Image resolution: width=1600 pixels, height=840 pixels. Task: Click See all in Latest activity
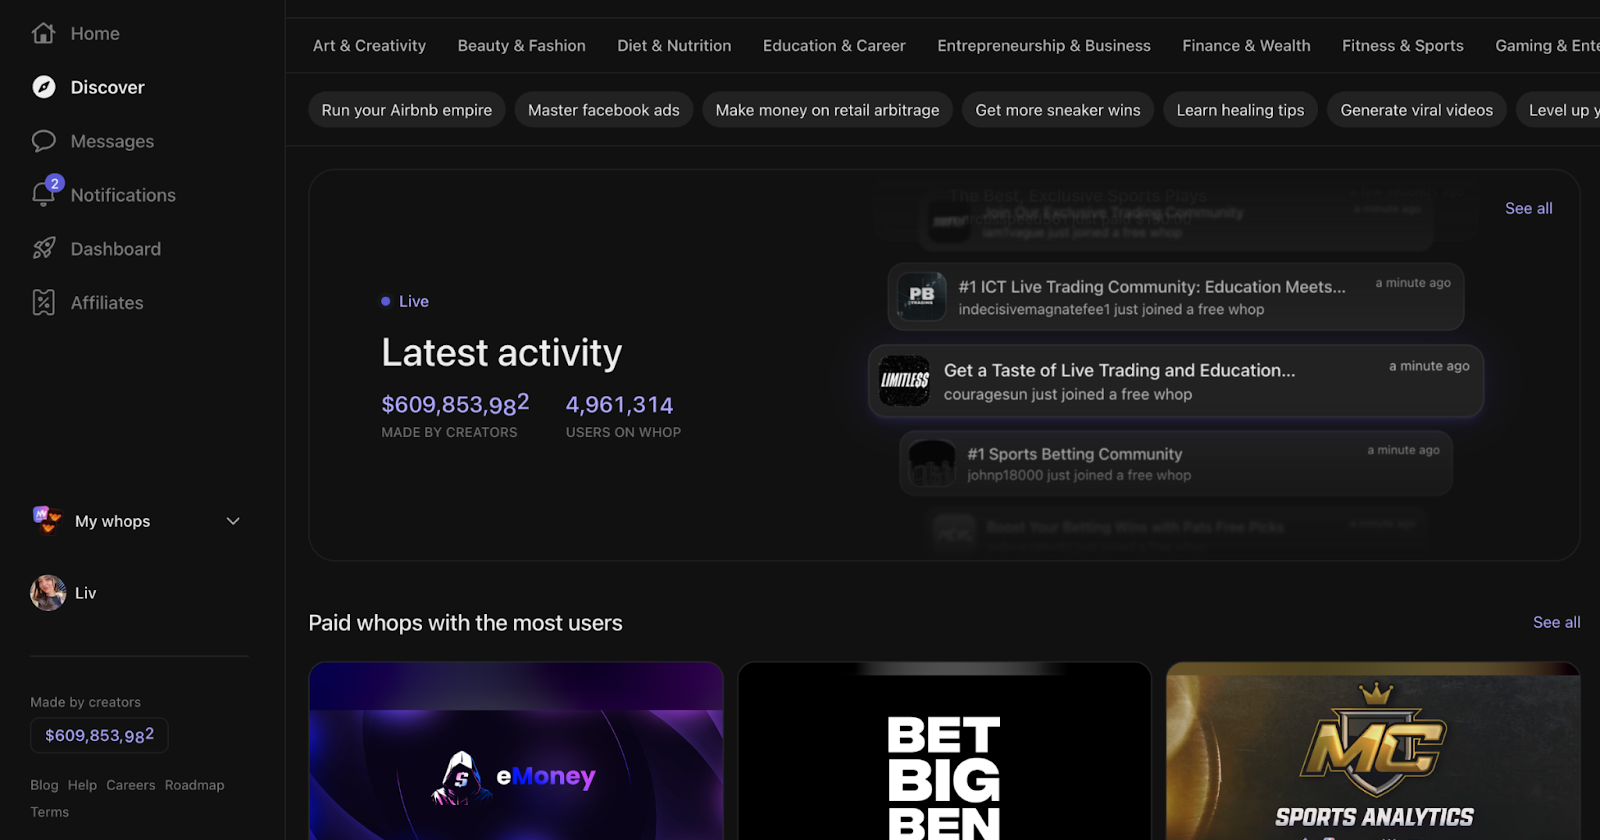click(x=1528, y=208)
